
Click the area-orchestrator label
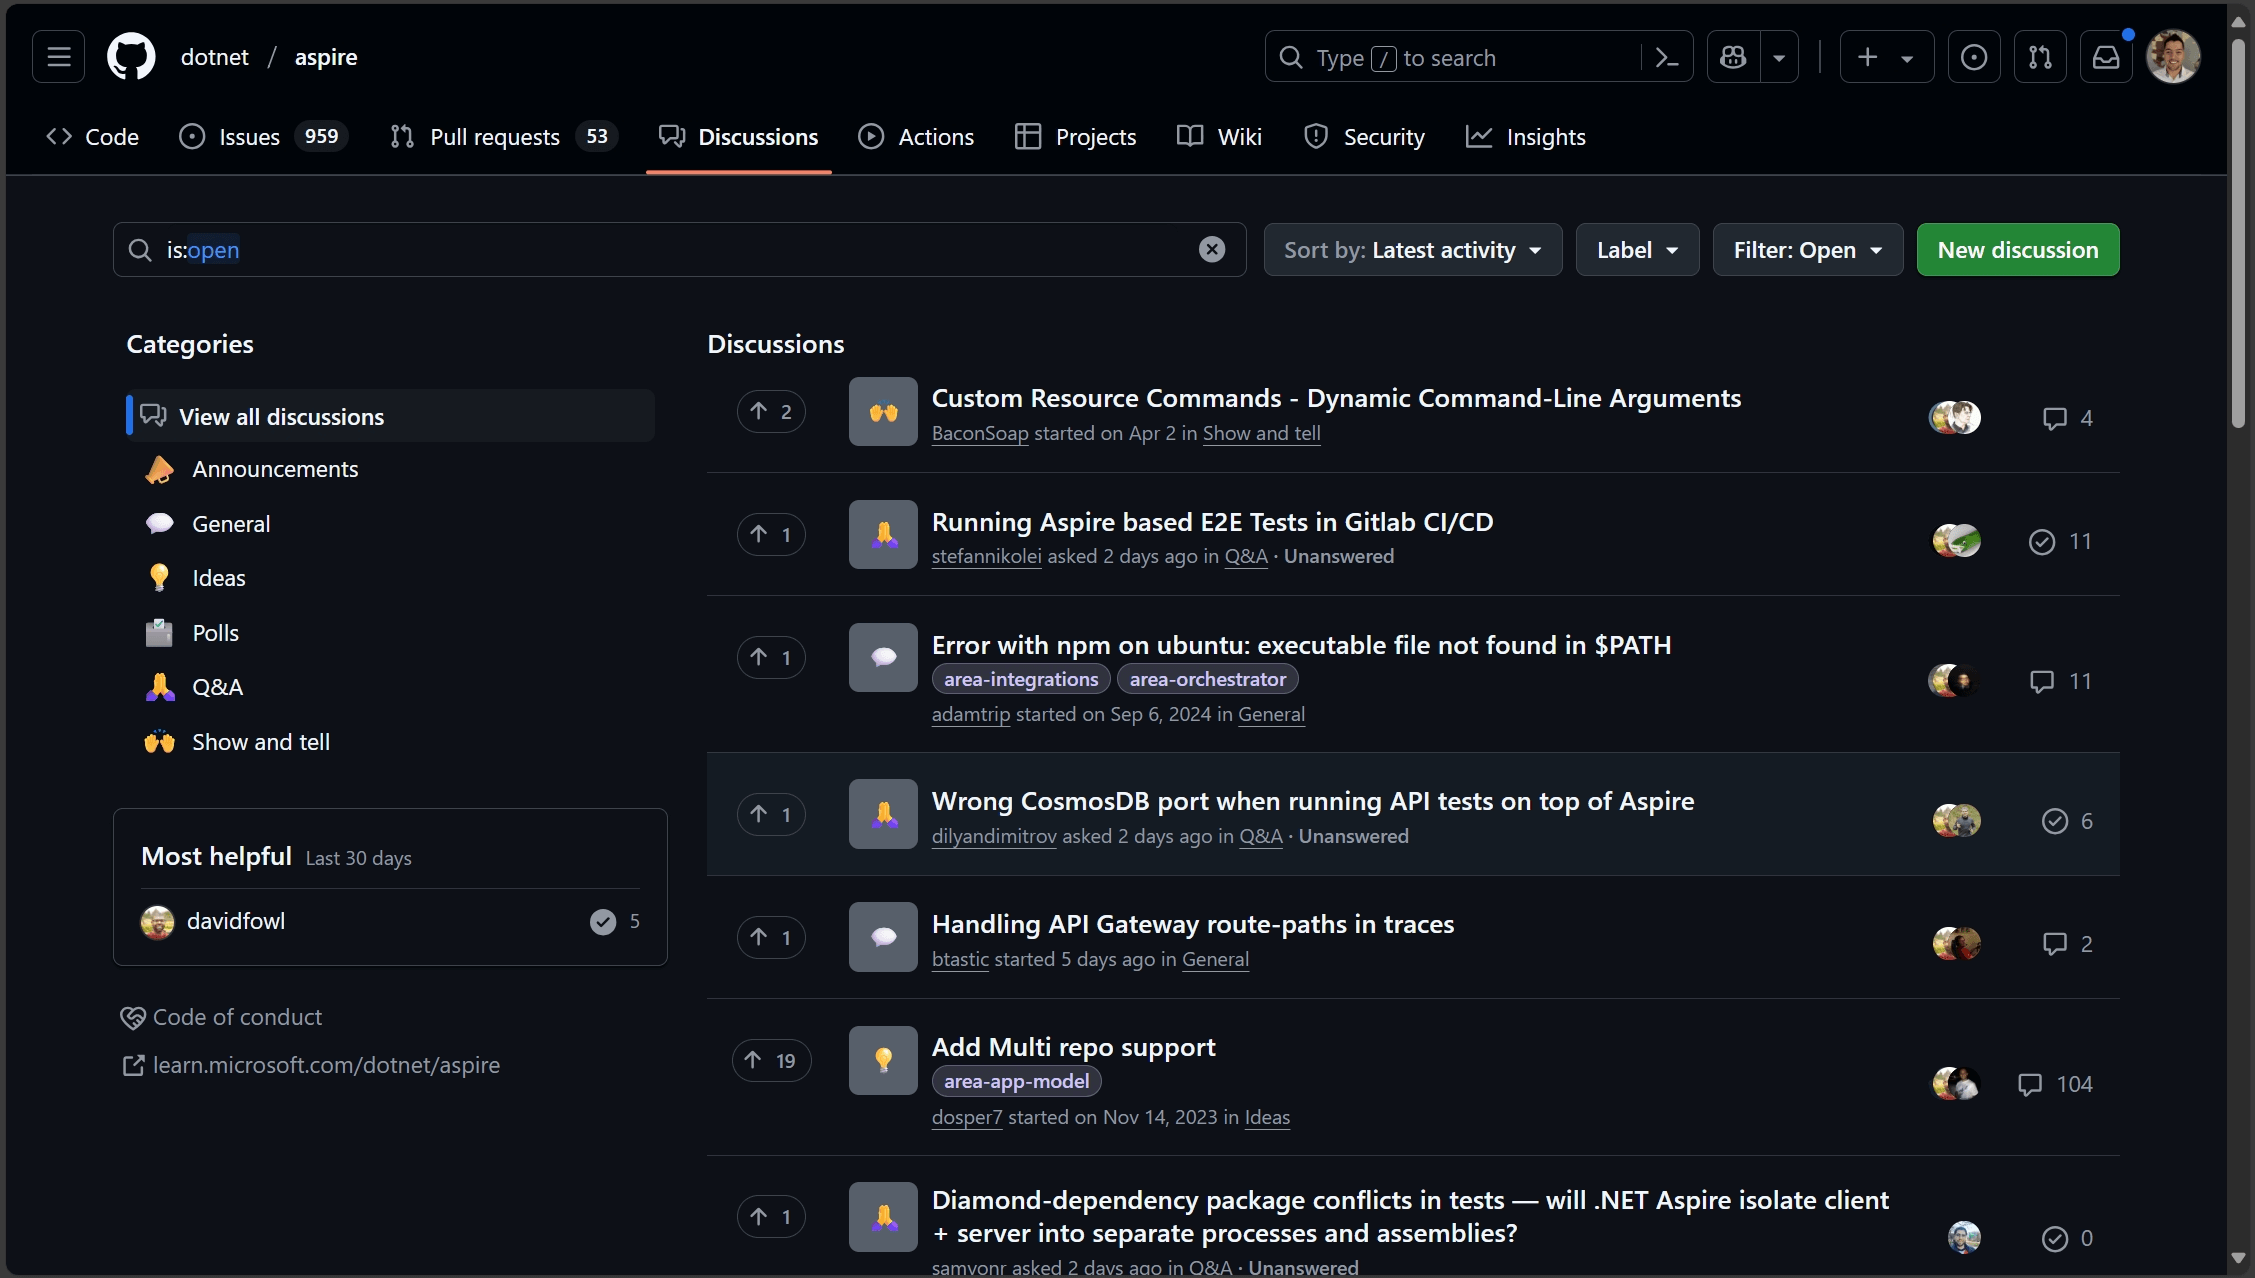[x=1208, y=679]
